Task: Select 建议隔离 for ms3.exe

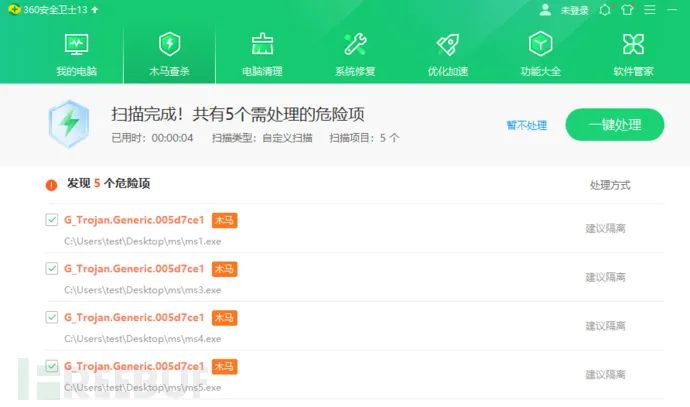Action: pos(606,277)
